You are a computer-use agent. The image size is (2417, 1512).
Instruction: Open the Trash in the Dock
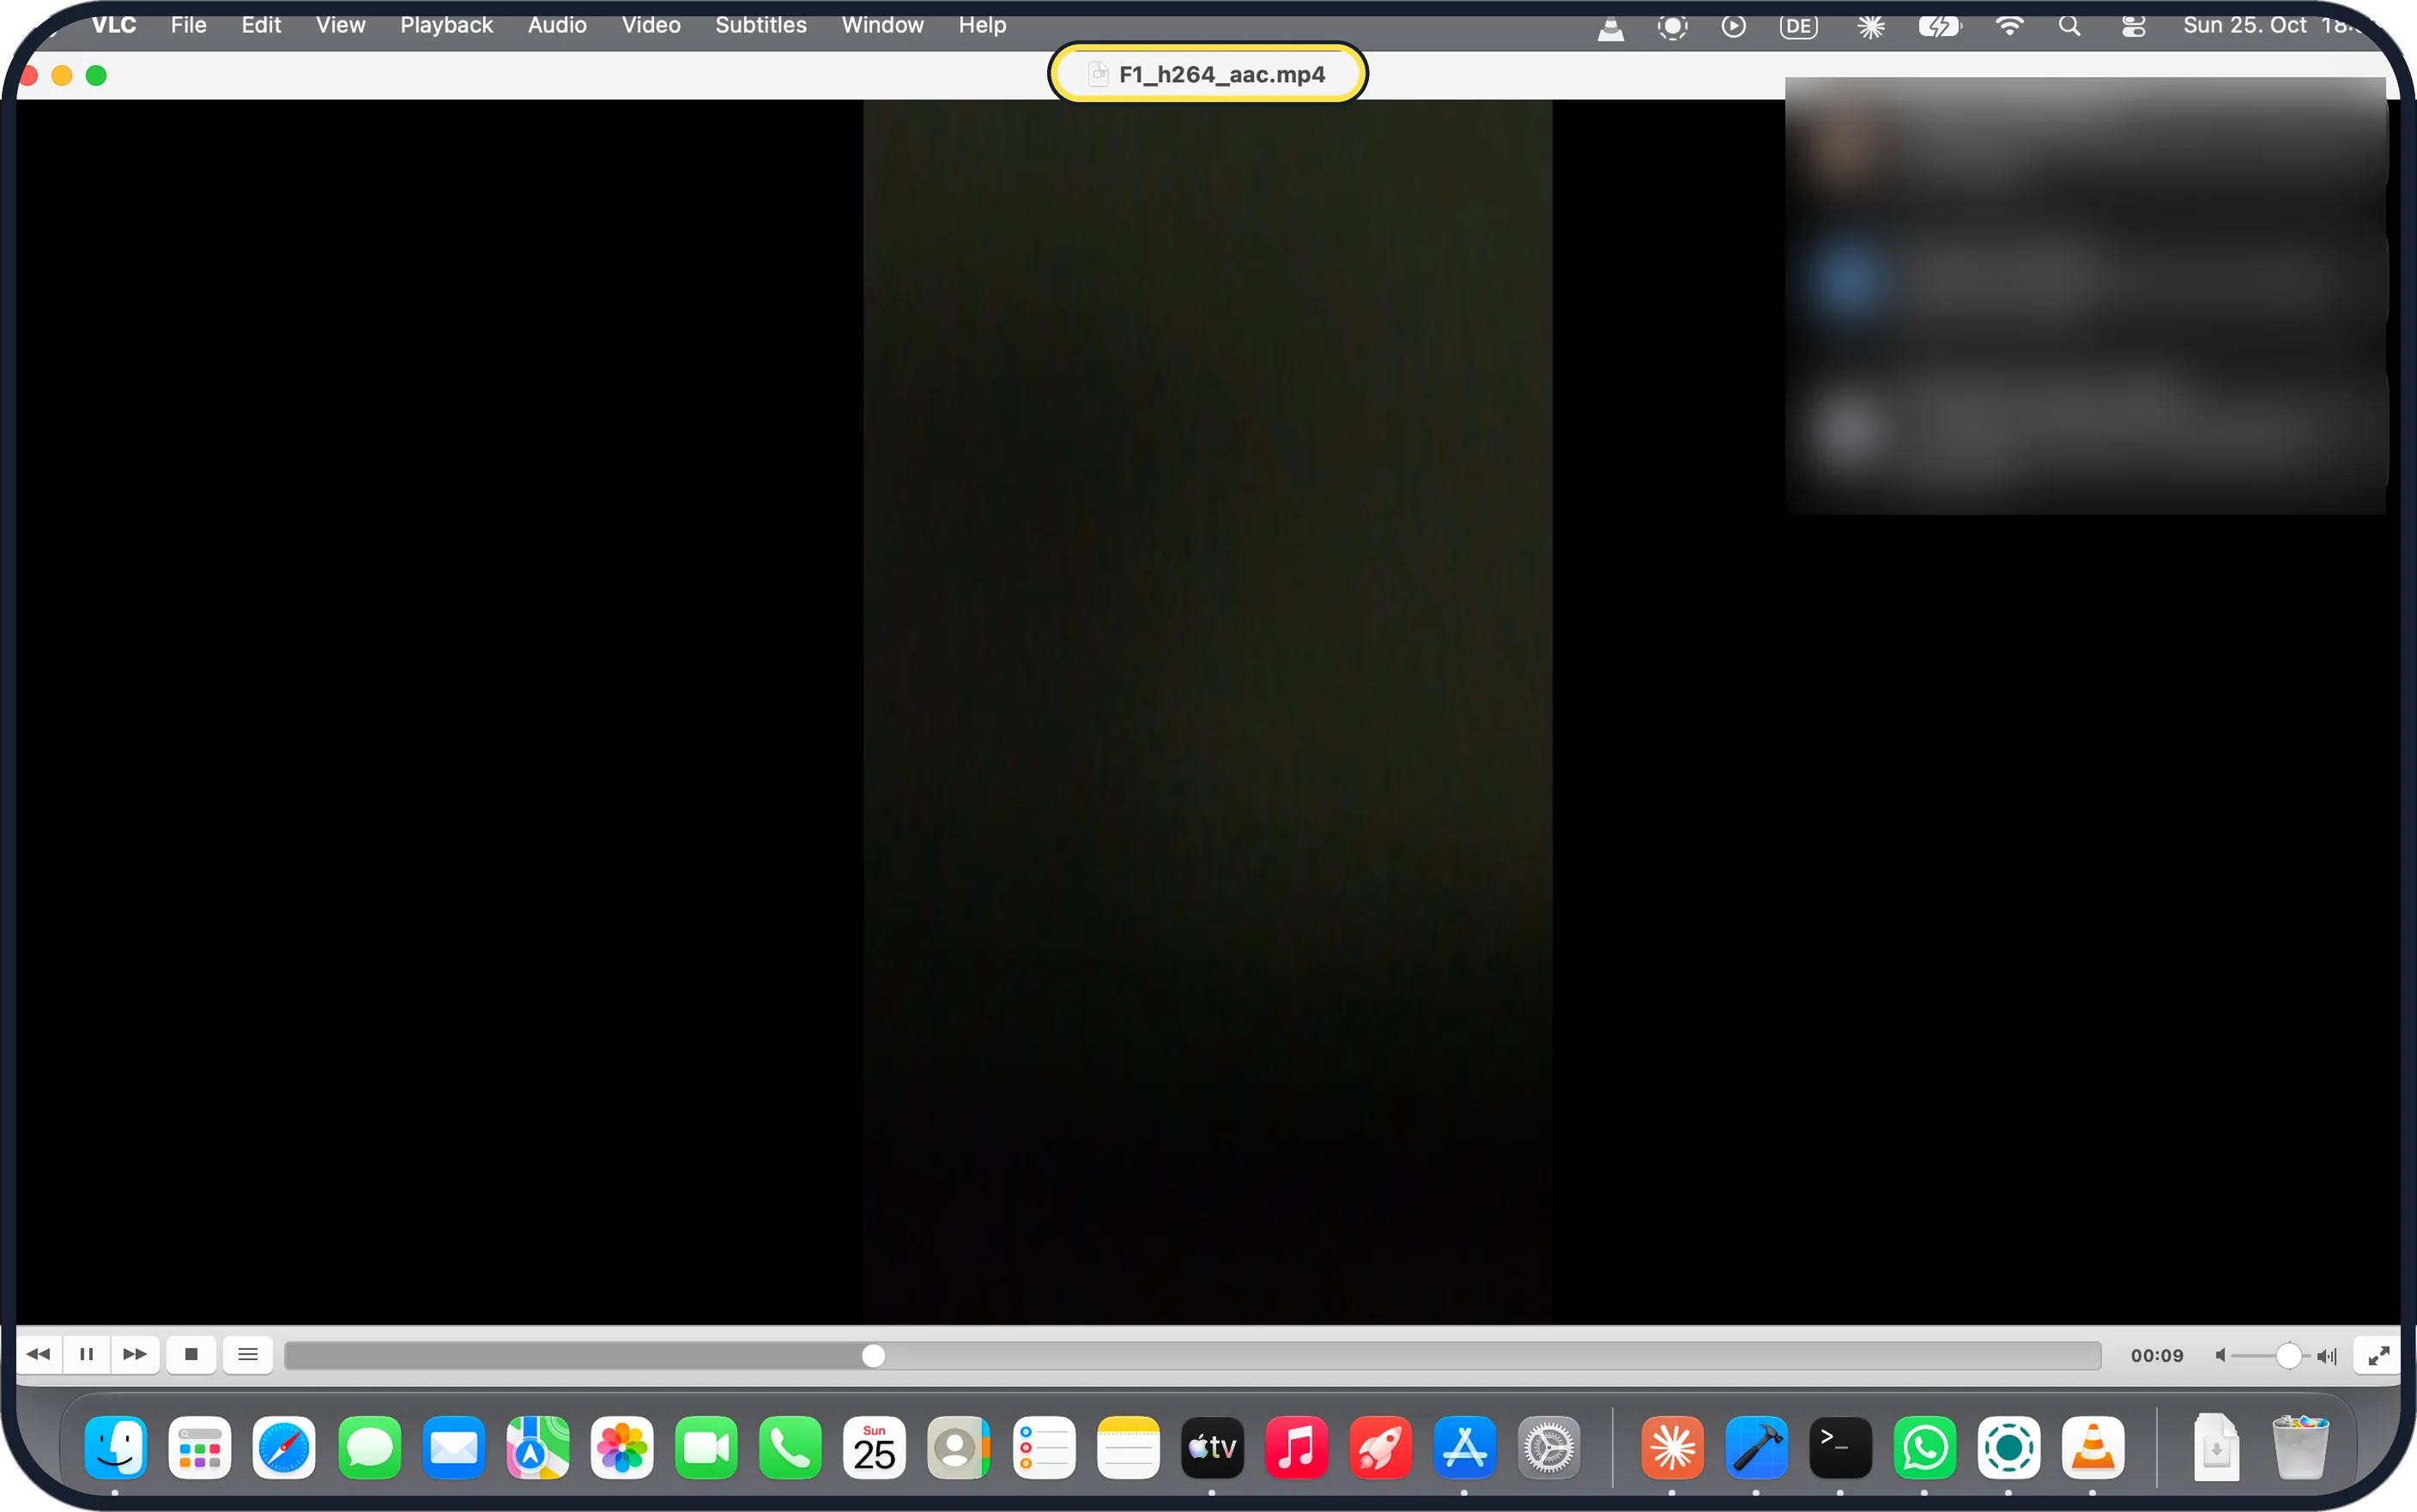coord(2300,1447)
